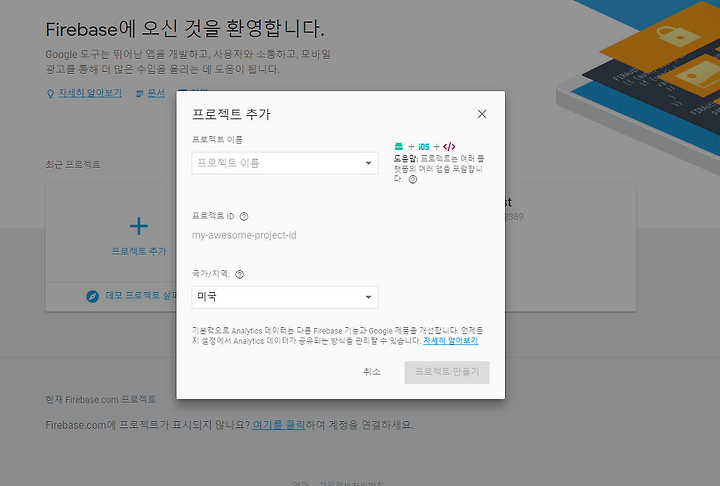
Task: Close the 프로젝트 추가 dialog with X
Action: tap(482, 114)
